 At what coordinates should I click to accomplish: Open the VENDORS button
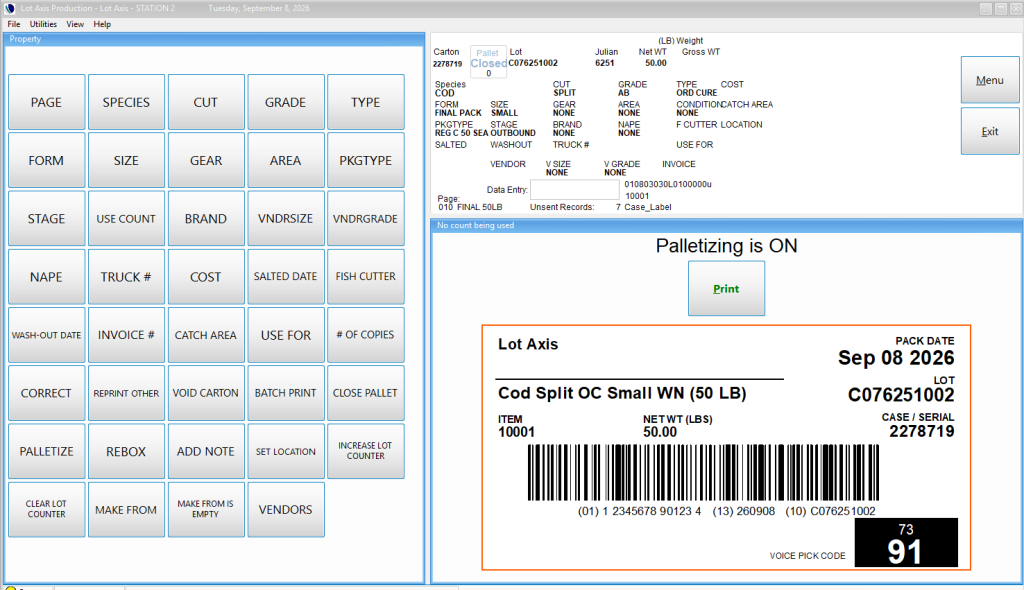coord(285,509)
